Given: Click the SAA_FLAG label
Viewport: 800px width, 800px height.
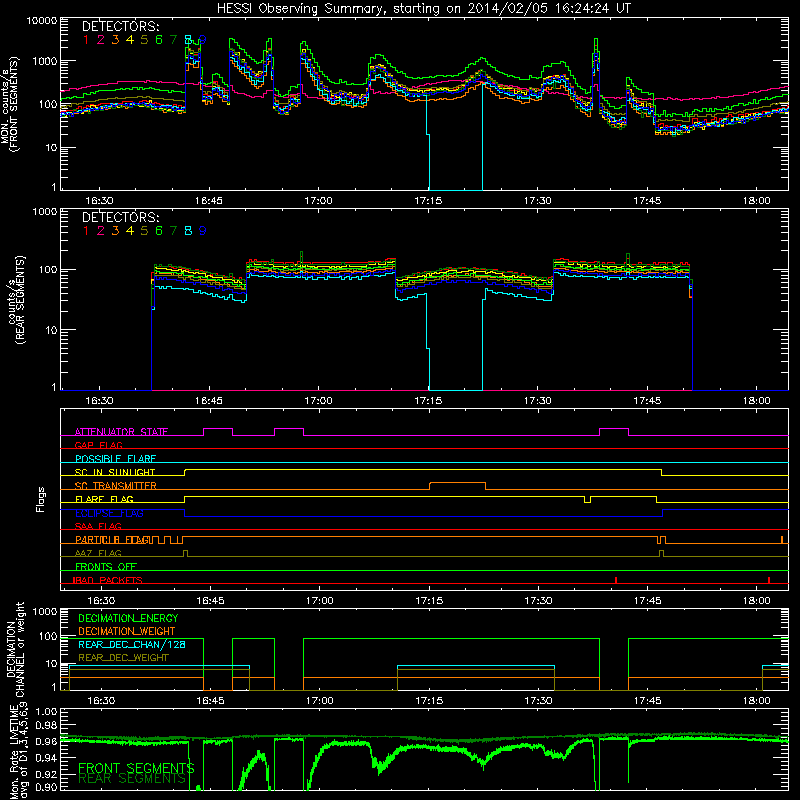Looking at the screenshot, I should point(98,526).
